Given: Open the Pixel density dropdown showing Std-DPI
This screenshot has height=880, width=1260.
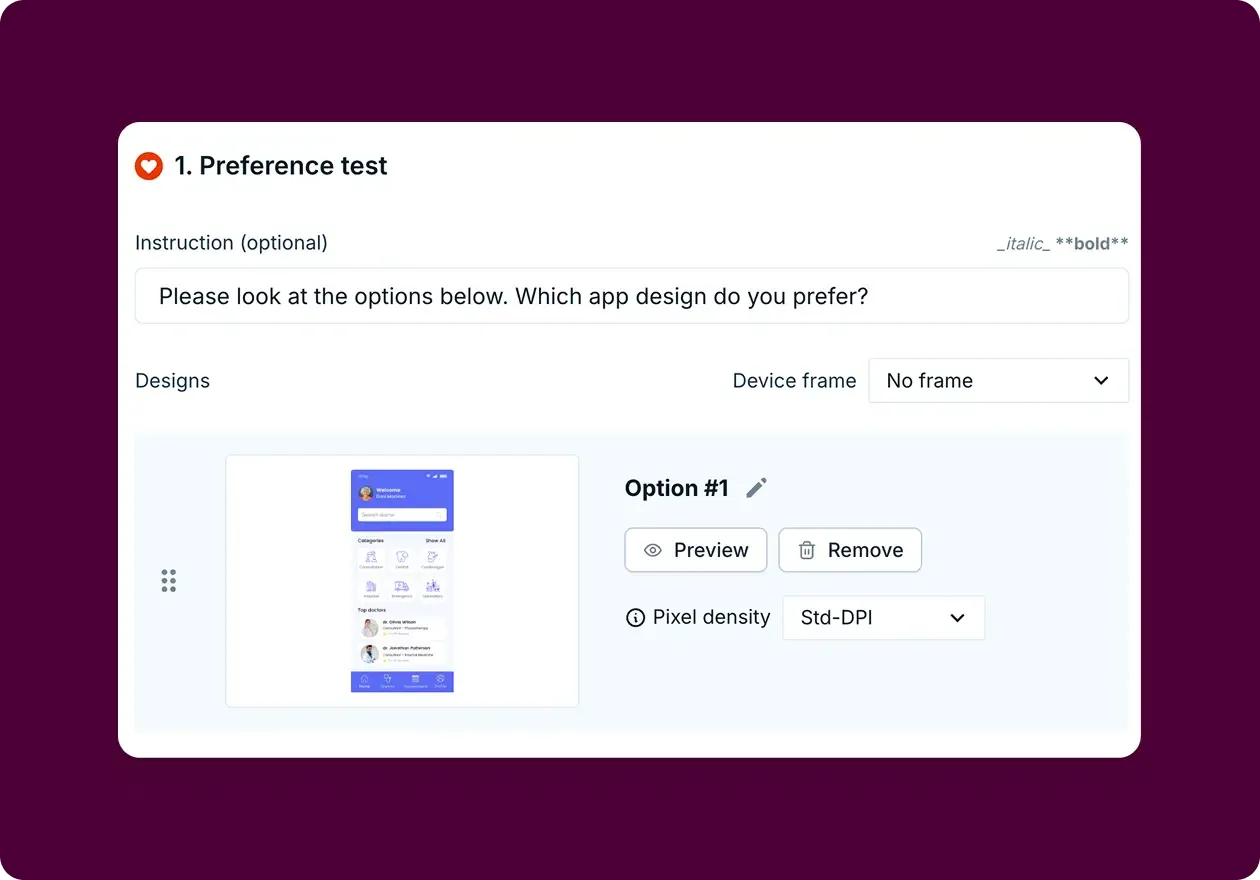Looking at the screenshot, I should click(x=883, y=618).
